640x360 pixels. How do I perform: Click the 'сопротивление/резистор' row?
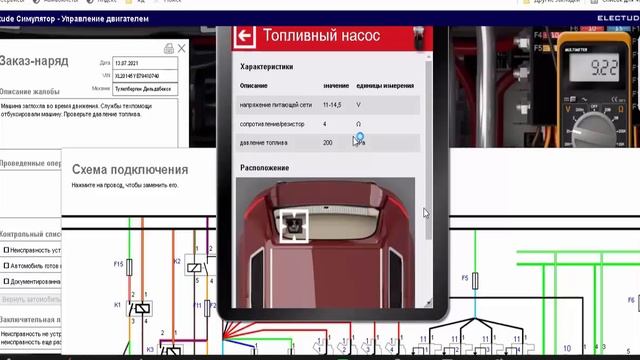click(328, 124)
